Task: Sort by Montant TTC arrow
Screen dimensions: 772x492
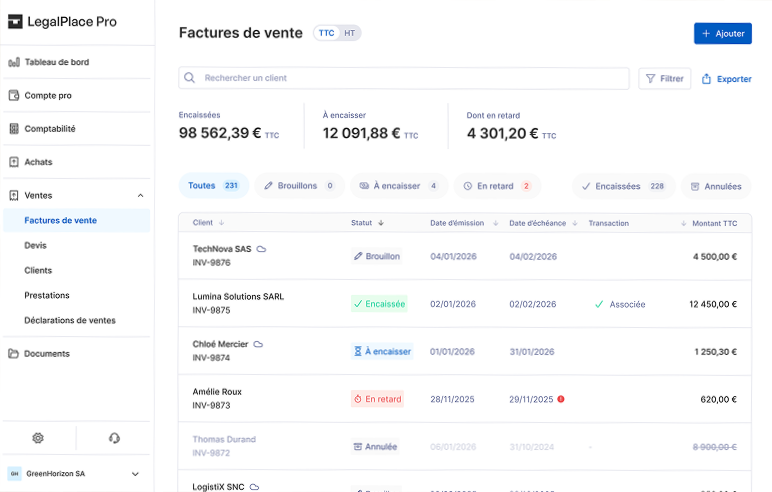Action: tap(683, 224)
